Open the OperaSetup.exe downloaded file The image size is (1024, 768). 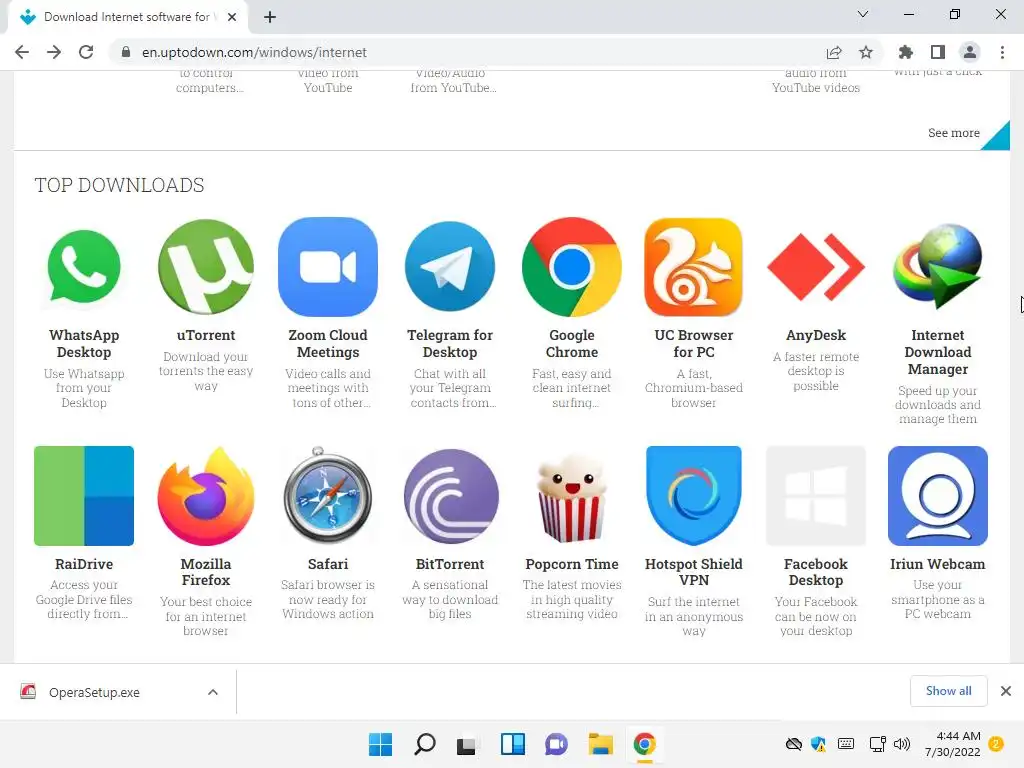pos(93,692)
